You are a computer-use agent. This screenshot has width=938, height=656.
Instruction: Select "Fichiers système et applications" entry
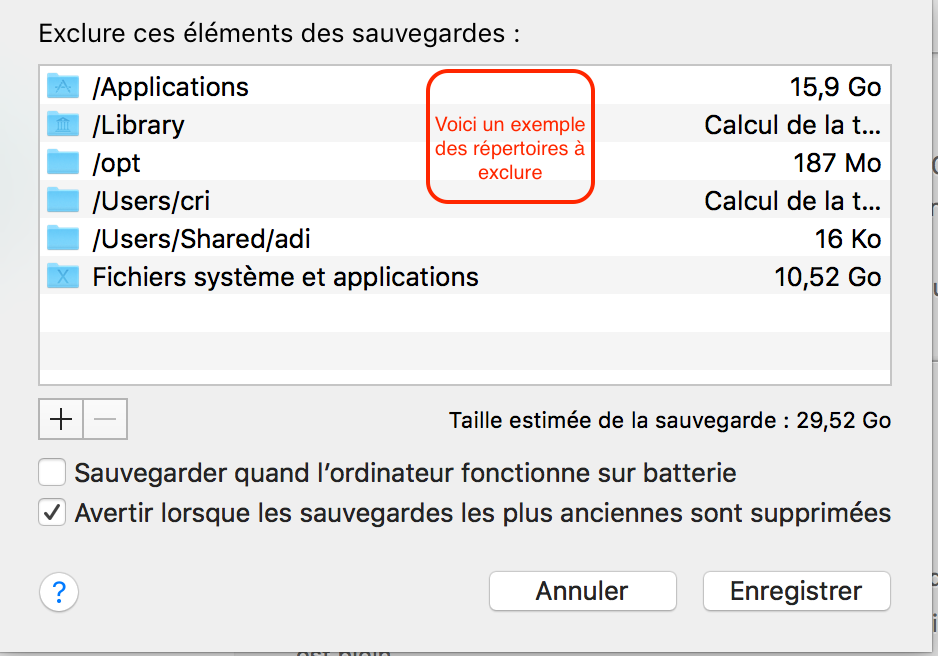point(285,277)
